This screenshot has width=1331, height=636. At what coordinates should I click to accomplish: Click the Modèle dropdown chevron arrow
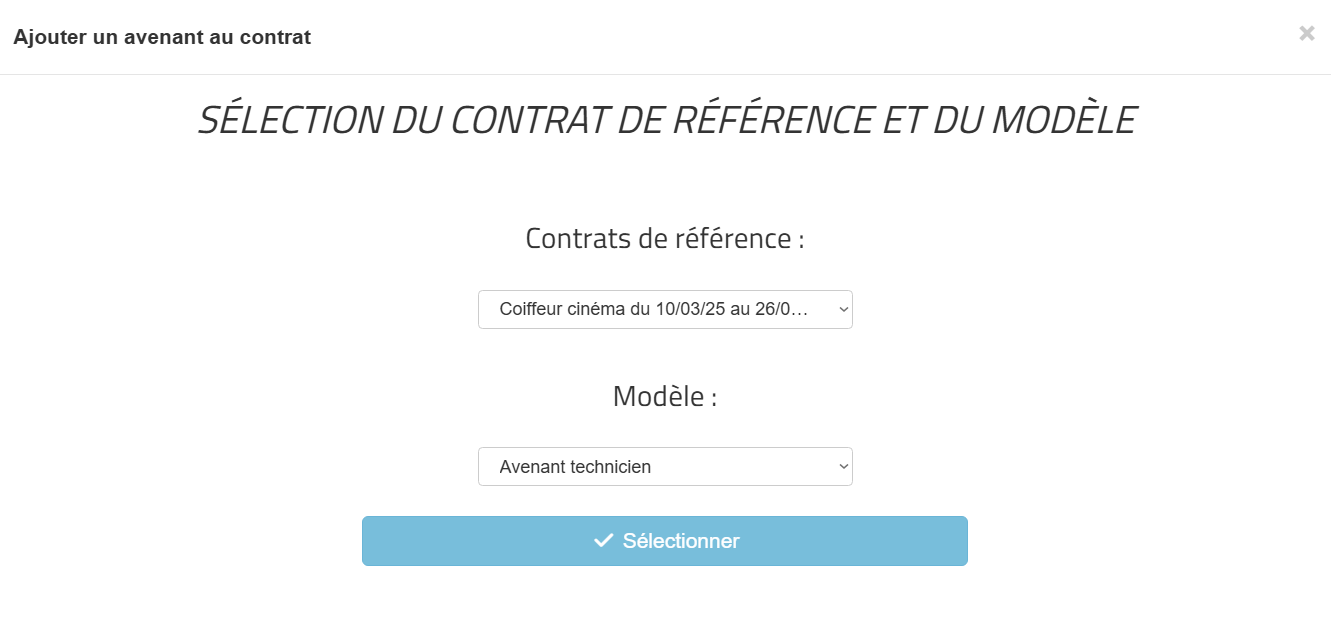(843, 467)
